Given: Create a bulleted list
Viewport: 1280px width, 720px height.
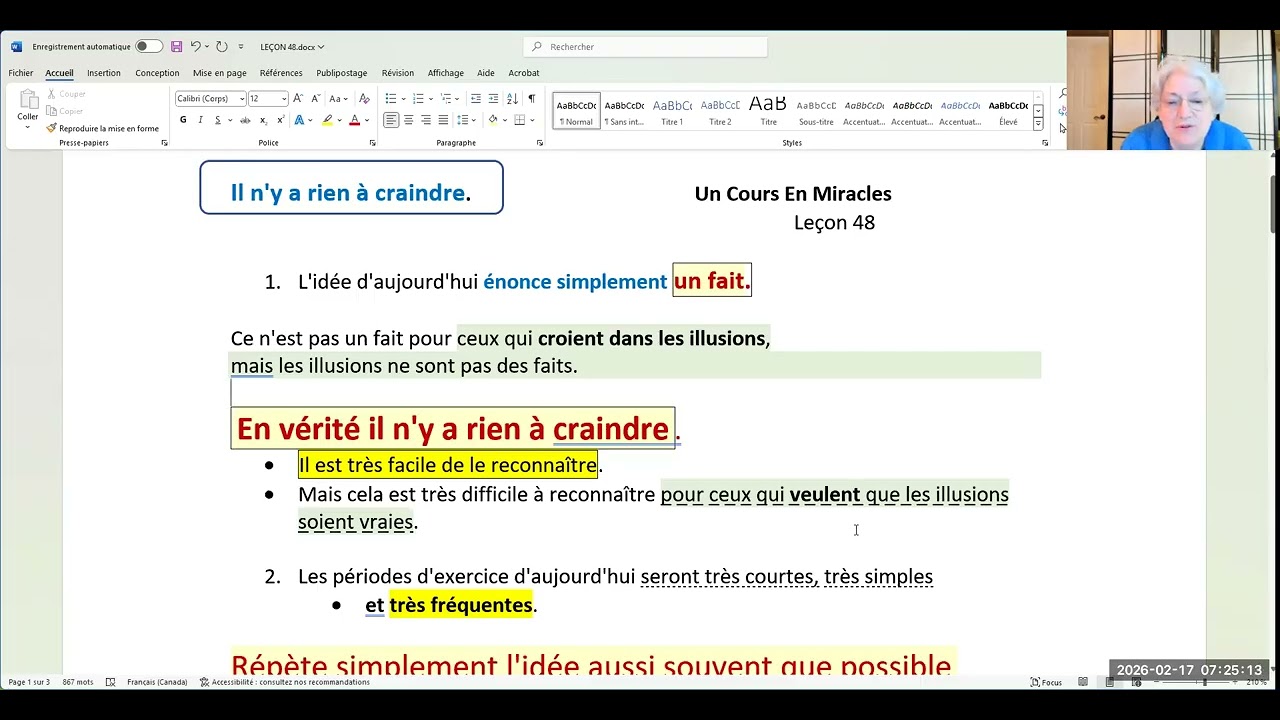Looking at the screenshot, I should point(390,98).
